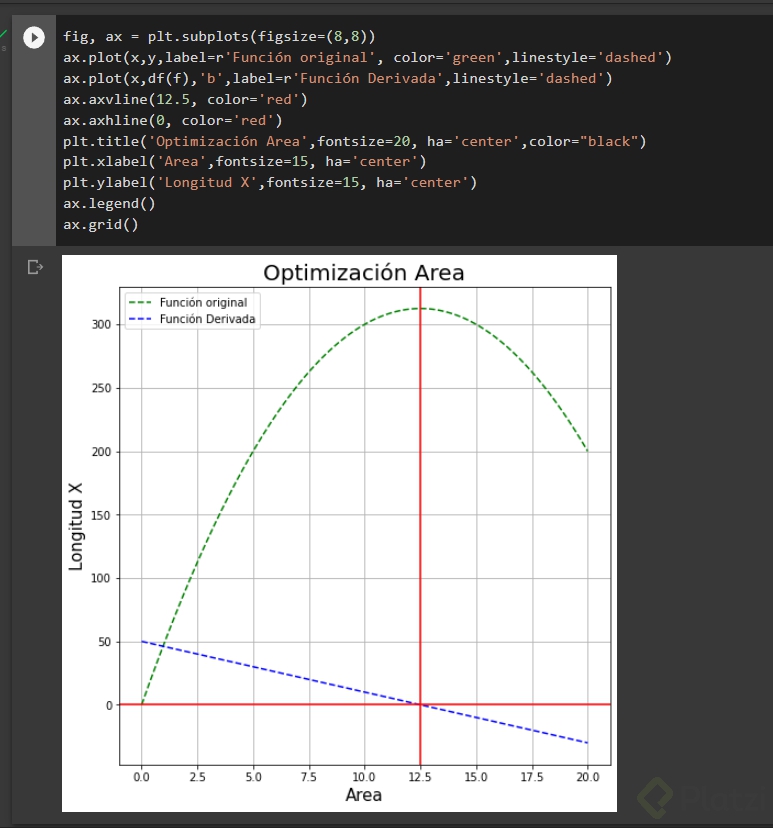
Task: Click the y-axis tick label 100
Action: (x=101, y=578)
